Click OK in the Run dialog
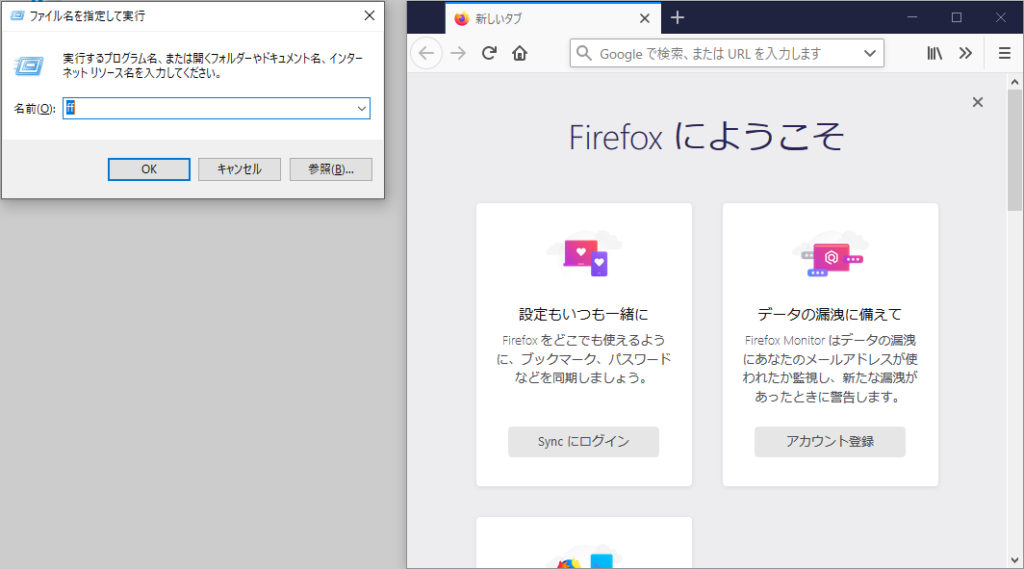Screen dimensions: 1024x569 pos(149,169)
